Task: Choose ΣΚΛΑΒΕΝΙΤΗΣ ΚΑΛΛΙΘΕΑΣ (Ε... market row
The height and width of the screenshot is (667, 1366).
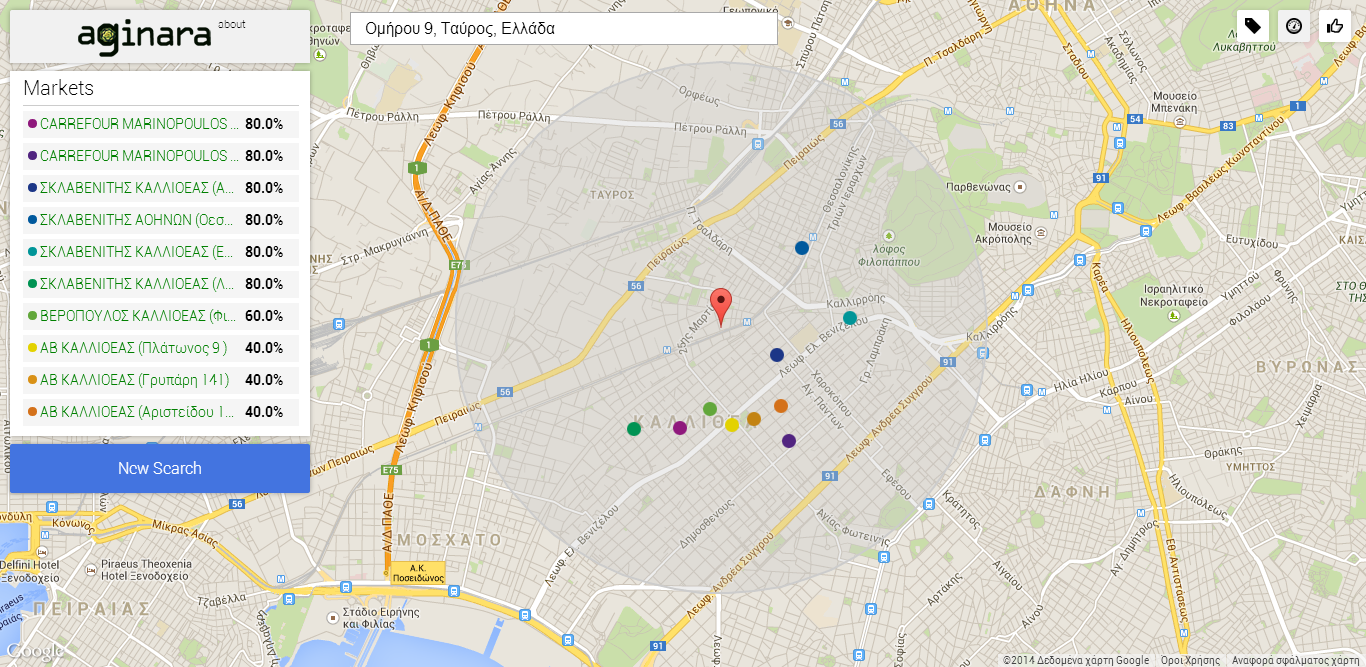Action: point(161,252)
